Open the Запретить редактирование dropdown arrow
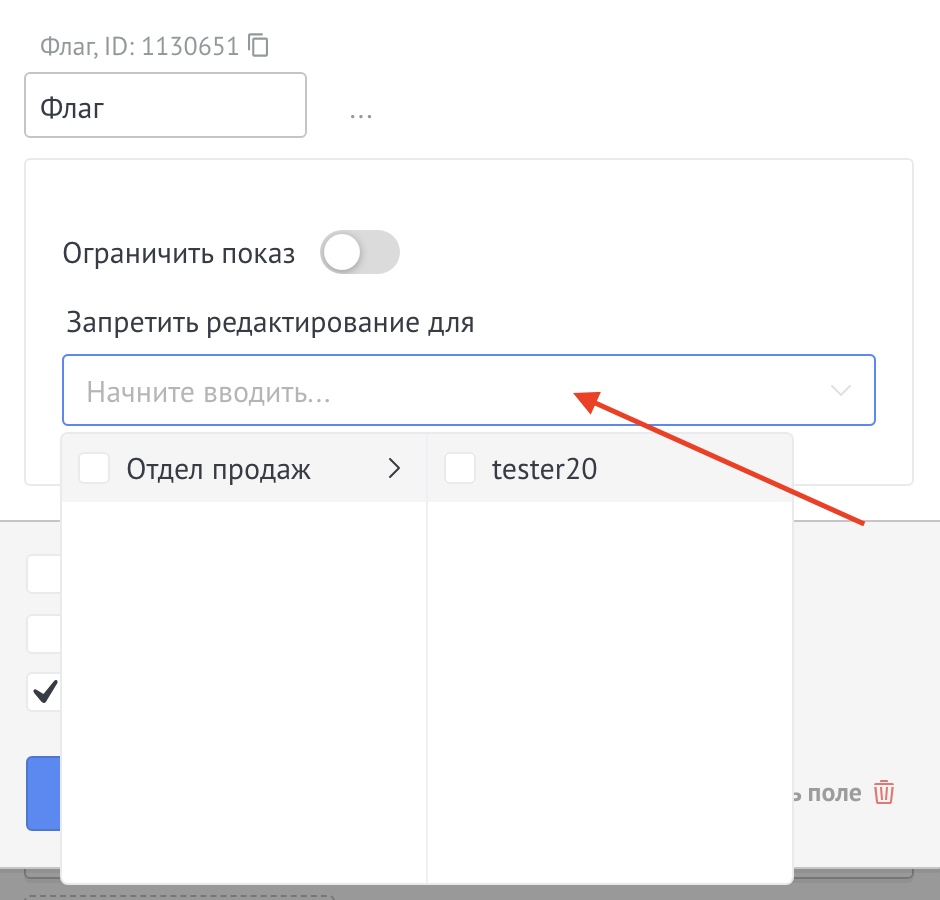This screenshot has height=900, width=940. (x=839, y=390)
